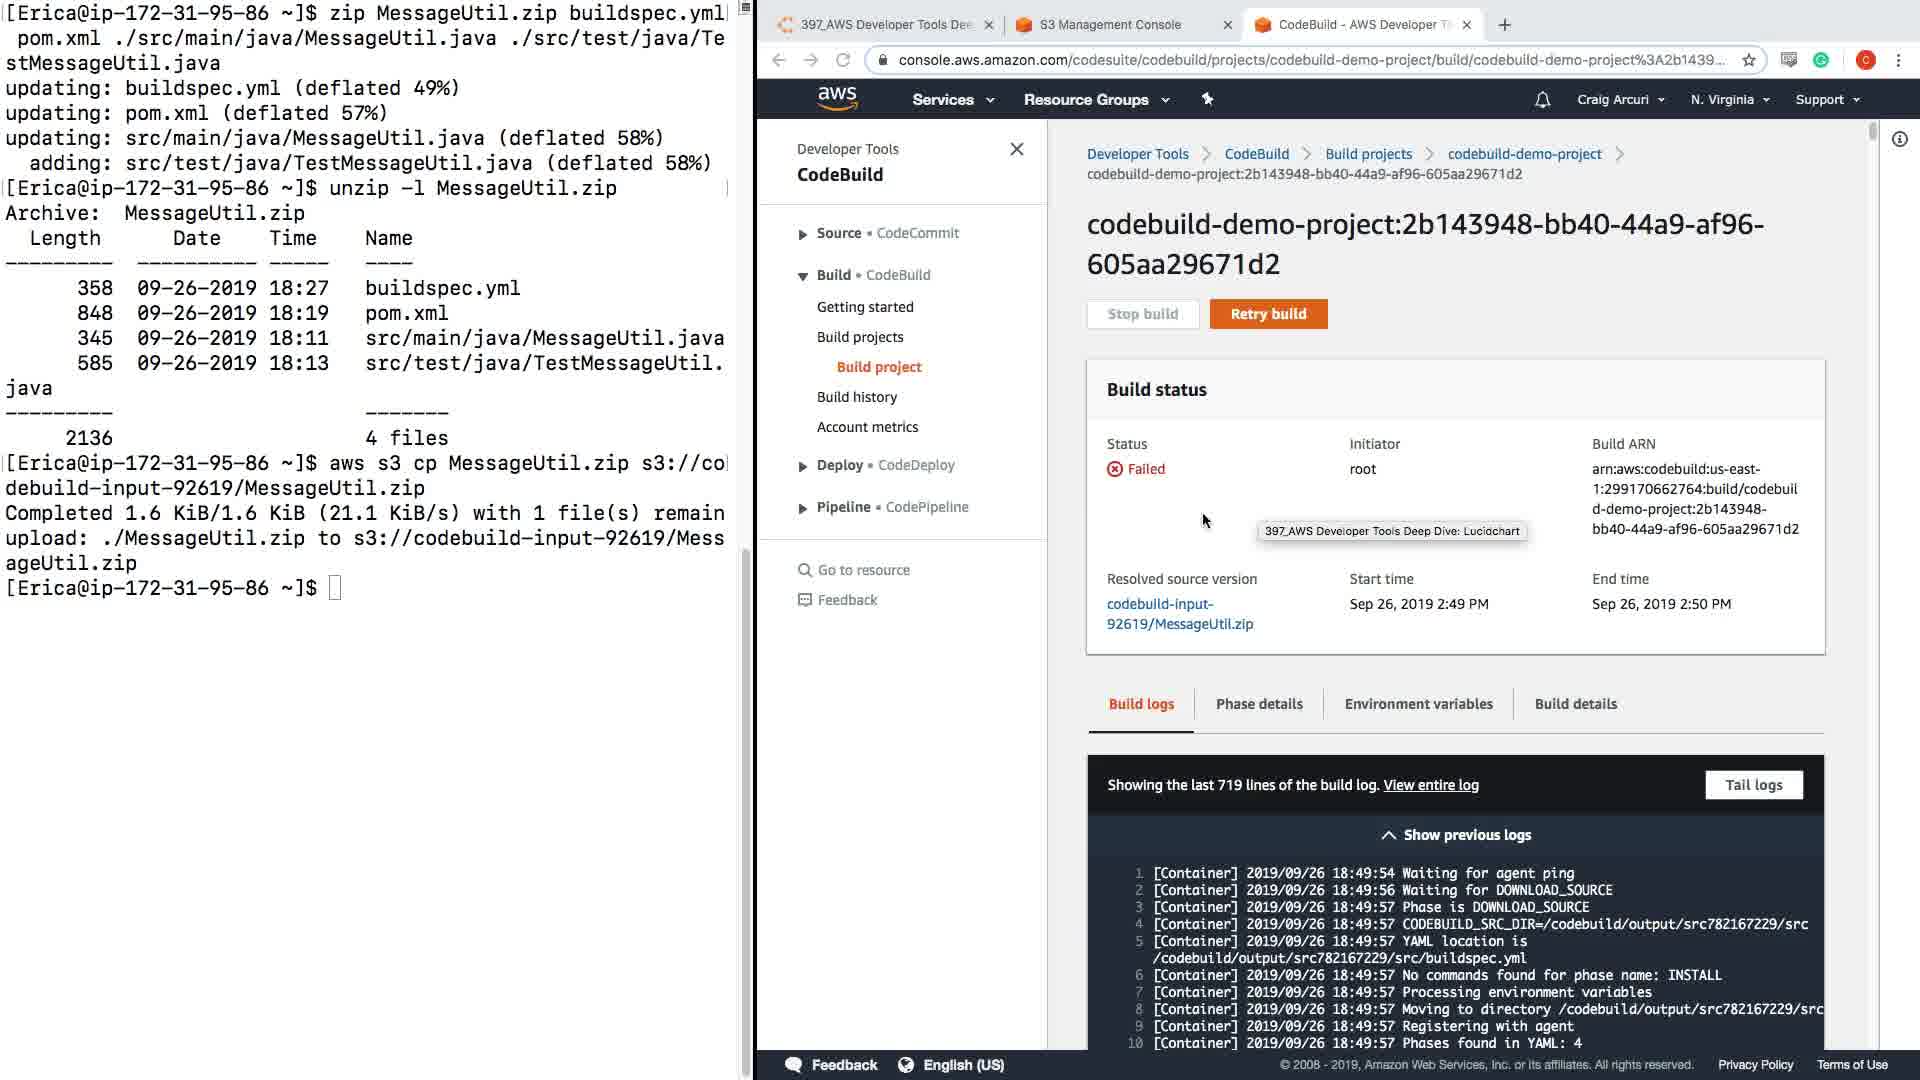Click the browser address bar URL
The image size is (1920, 1080).
pyautogui.click(x=1310, y=60)
